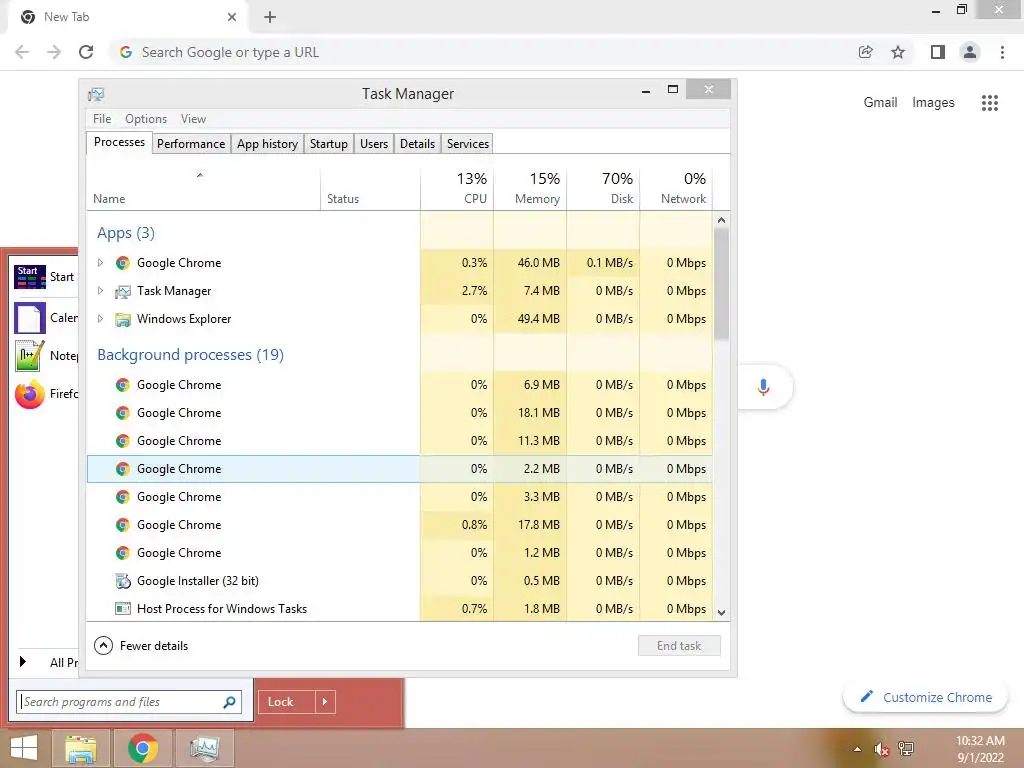The image size is (1024, 768).
Task: Open the Options menu in Task Manager
Action: 146,119
